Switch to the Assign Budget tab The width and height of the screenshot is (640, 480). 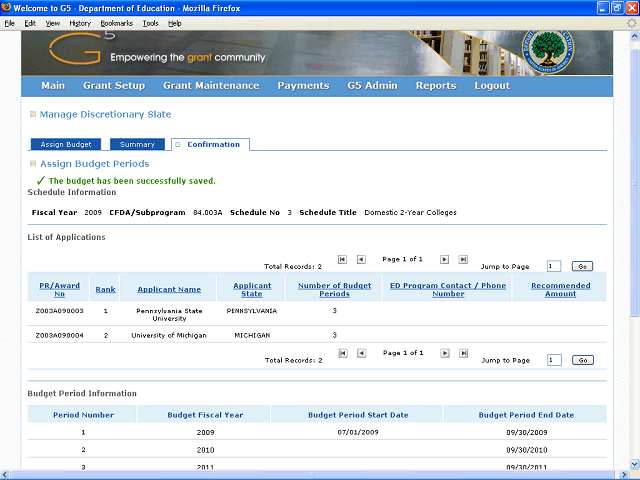(65, 145)
